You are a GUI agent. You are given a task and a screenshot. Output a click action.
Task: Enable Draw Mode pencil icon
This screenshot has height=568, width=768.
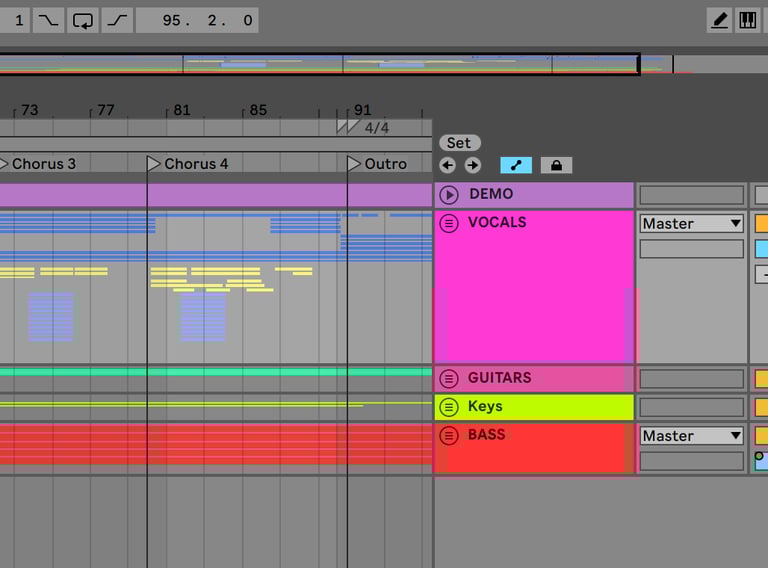[719, 20]
